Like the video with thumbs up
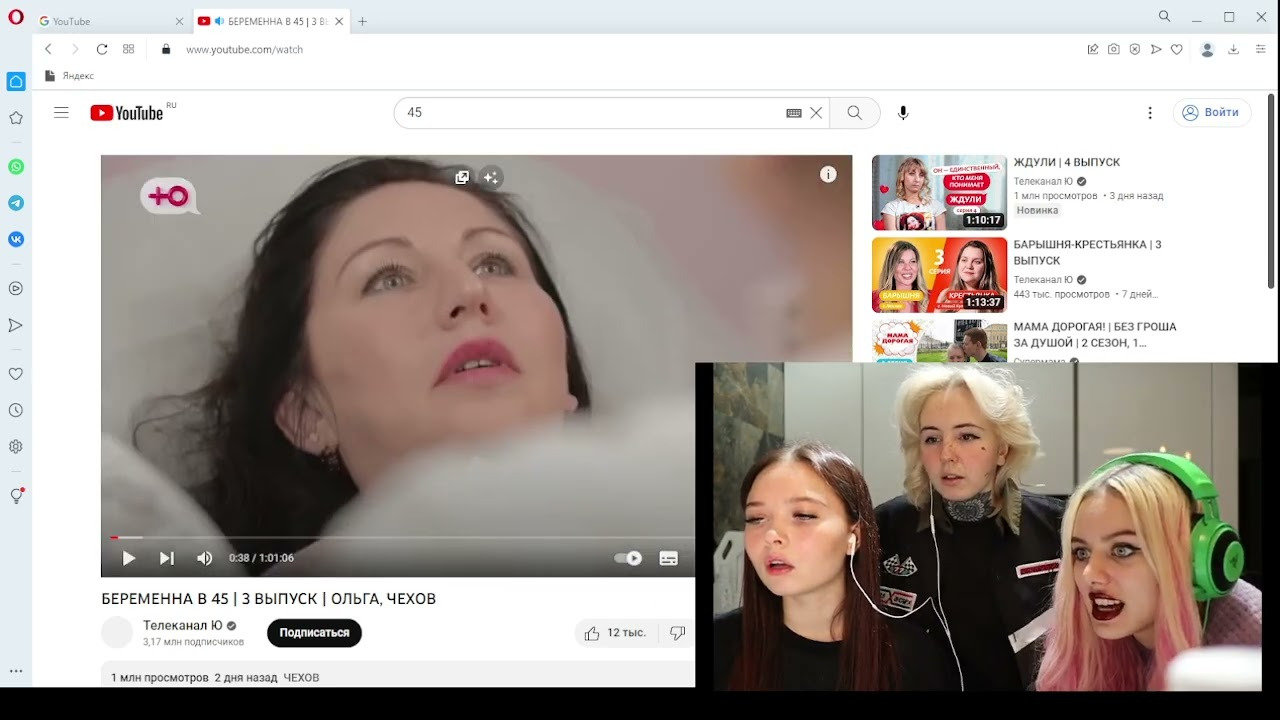 click(592, 633)
